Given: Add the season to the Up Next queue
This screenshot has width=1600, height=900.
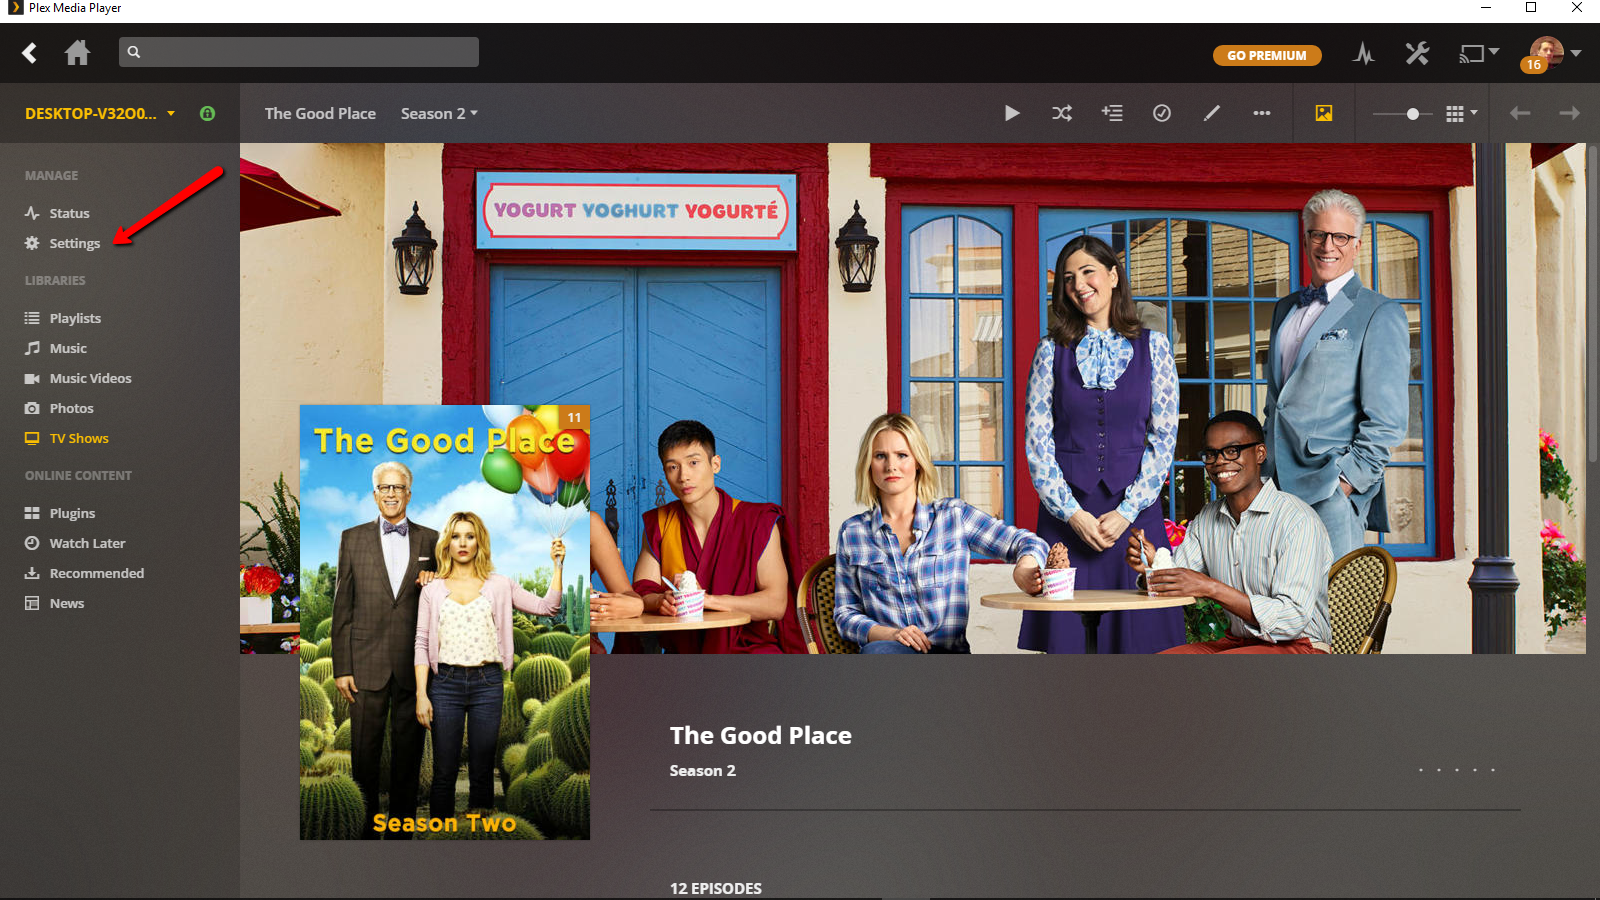Looking at the screenshot, I should click(x=1112, y=113).
